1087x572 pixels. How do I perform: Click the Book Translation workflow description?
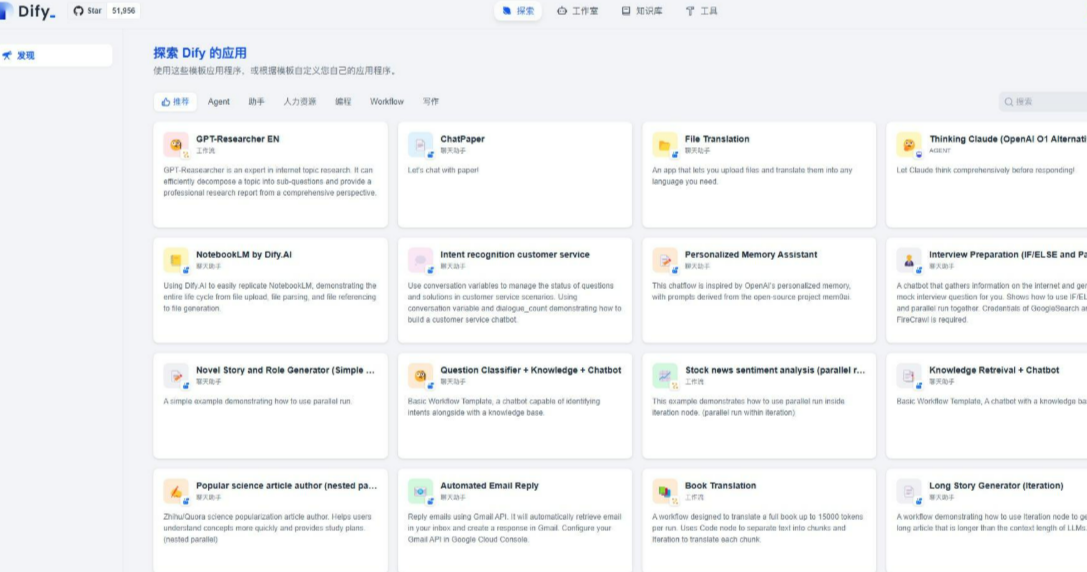coord(758,528)
